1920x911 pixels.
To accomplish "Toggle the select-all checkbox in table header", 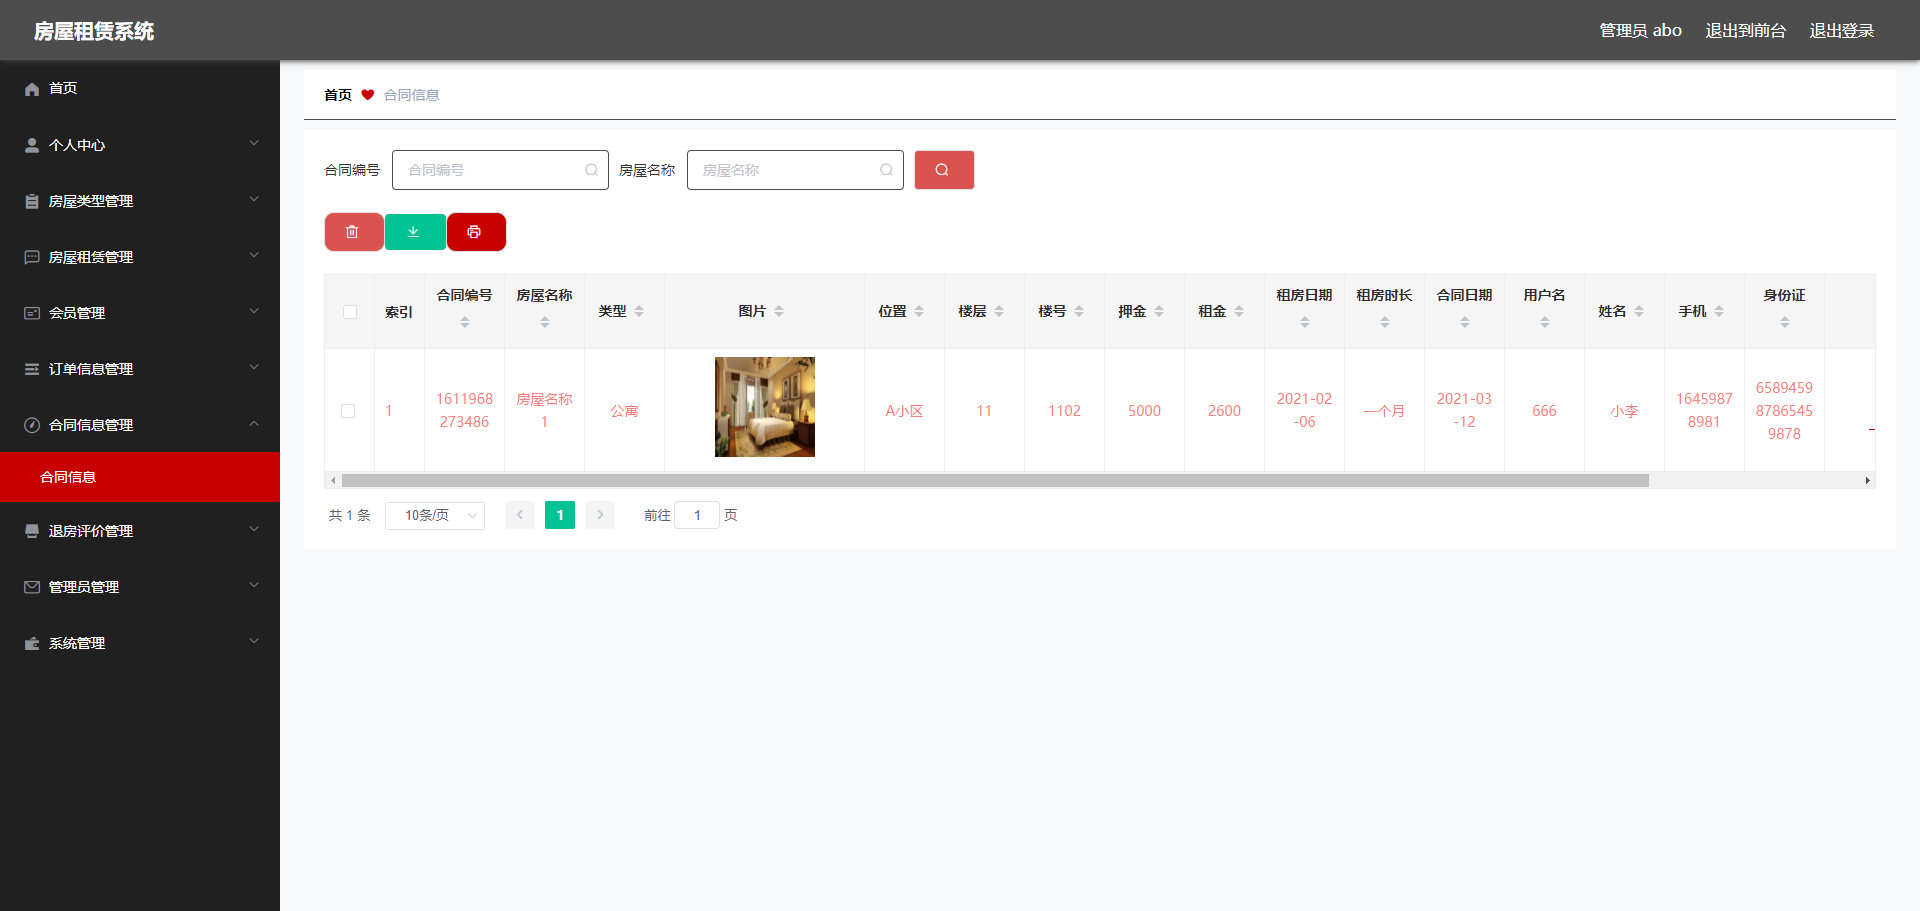I will pos(350,312).
